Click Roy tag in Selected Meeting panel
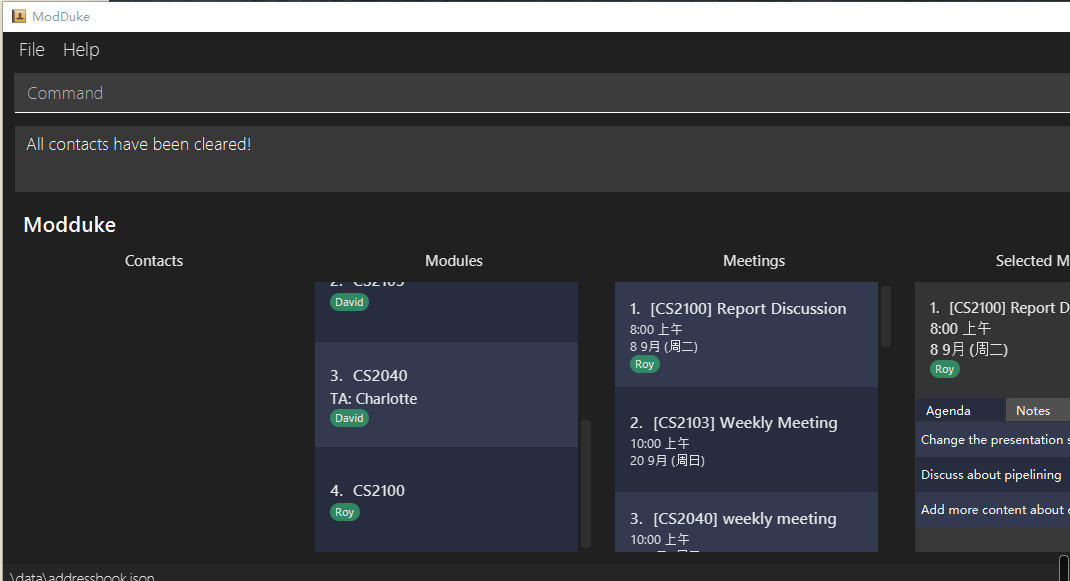 point(944,369)
